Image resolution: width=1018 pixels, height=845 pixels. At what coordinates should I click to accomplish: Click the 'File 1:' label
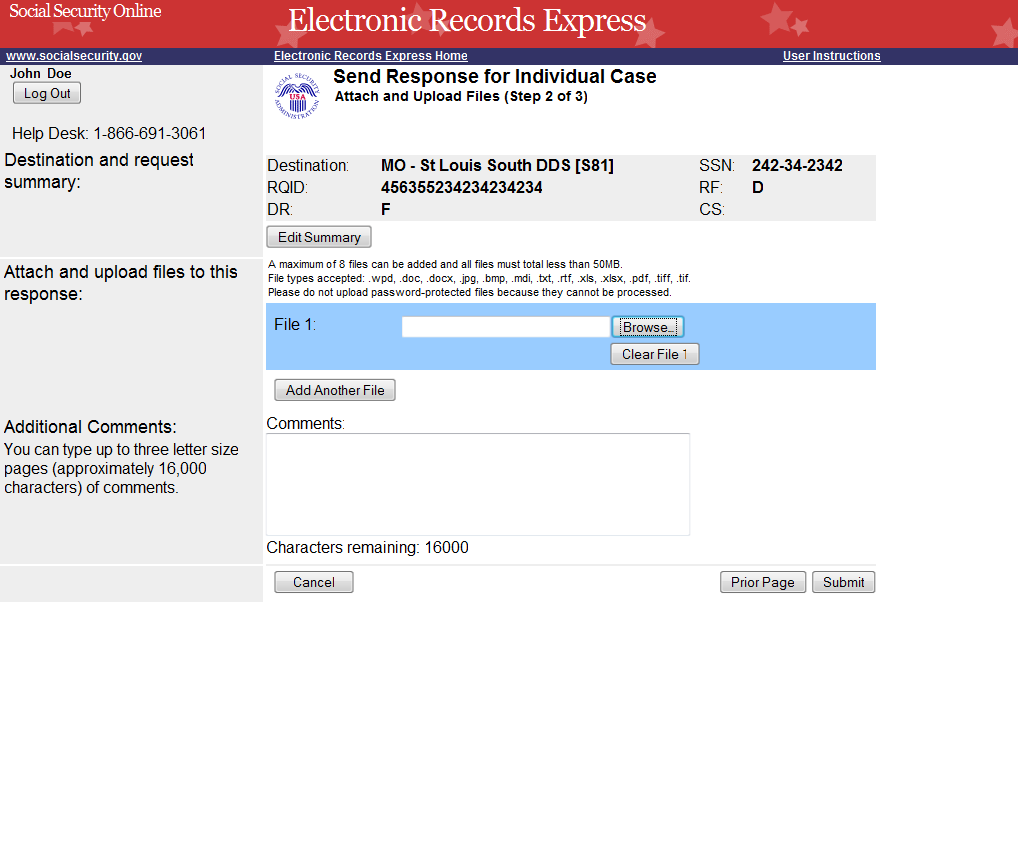click(295, 325)
